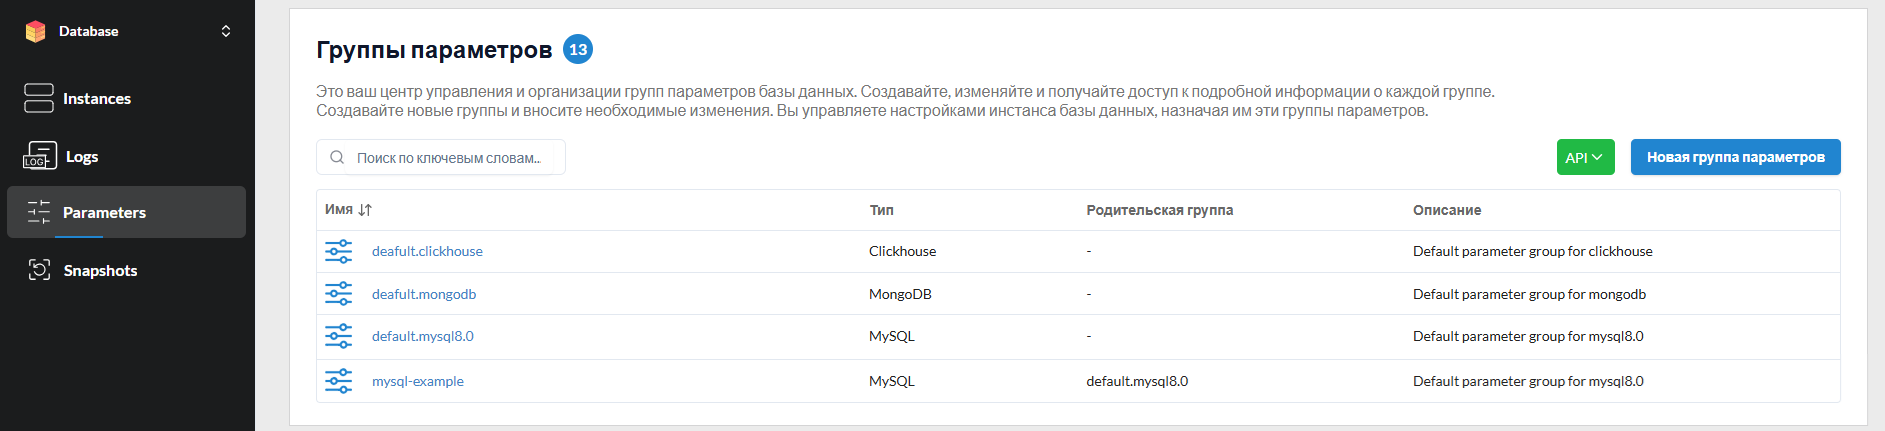Expand the green API dropdown
The height and width of the screenshot is (431, 1885).
[1585, 157]
